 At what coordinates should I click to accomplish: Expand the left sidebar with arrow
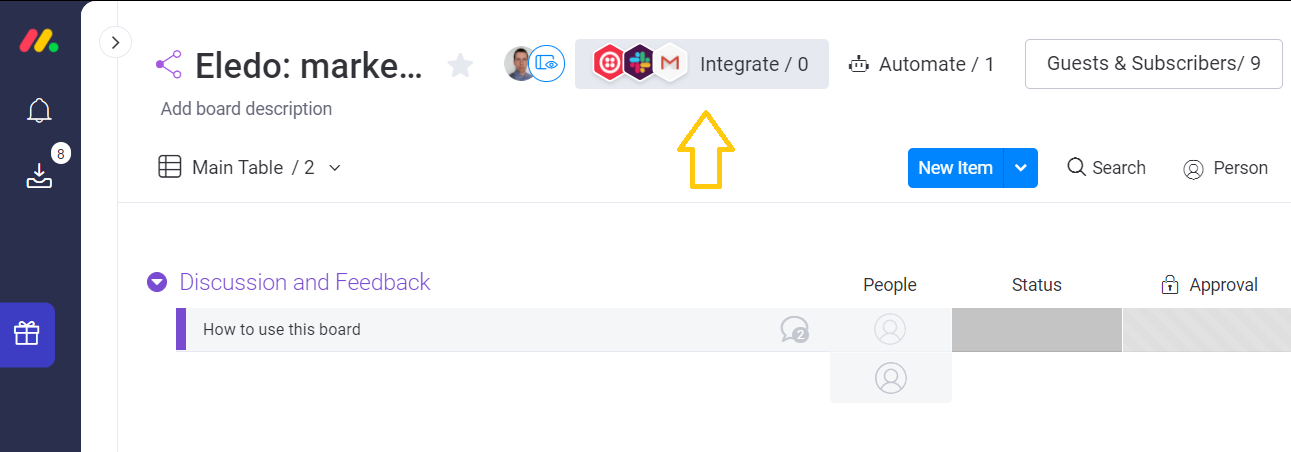pyautogui.click(x=116, y=42)
